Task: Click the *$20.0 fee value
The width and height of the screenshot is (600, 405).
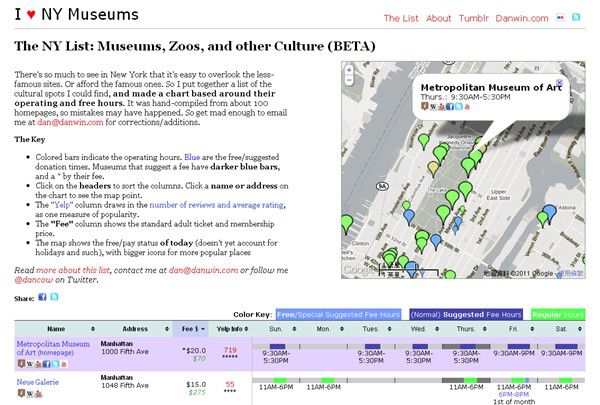Action: (x=194, y=350)
